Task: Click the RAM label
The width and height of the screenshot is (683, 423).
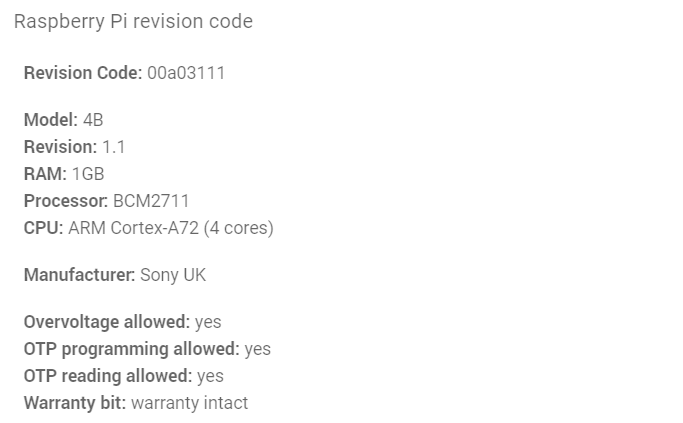Action: click(x=45, y=174)
